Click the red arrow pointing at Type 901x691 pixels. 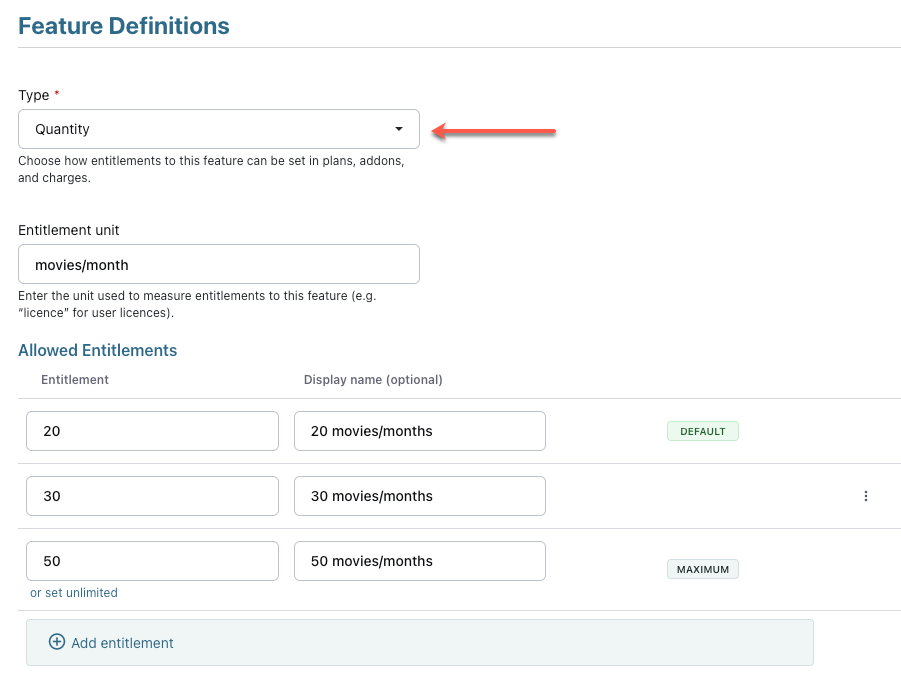(494, 130)
